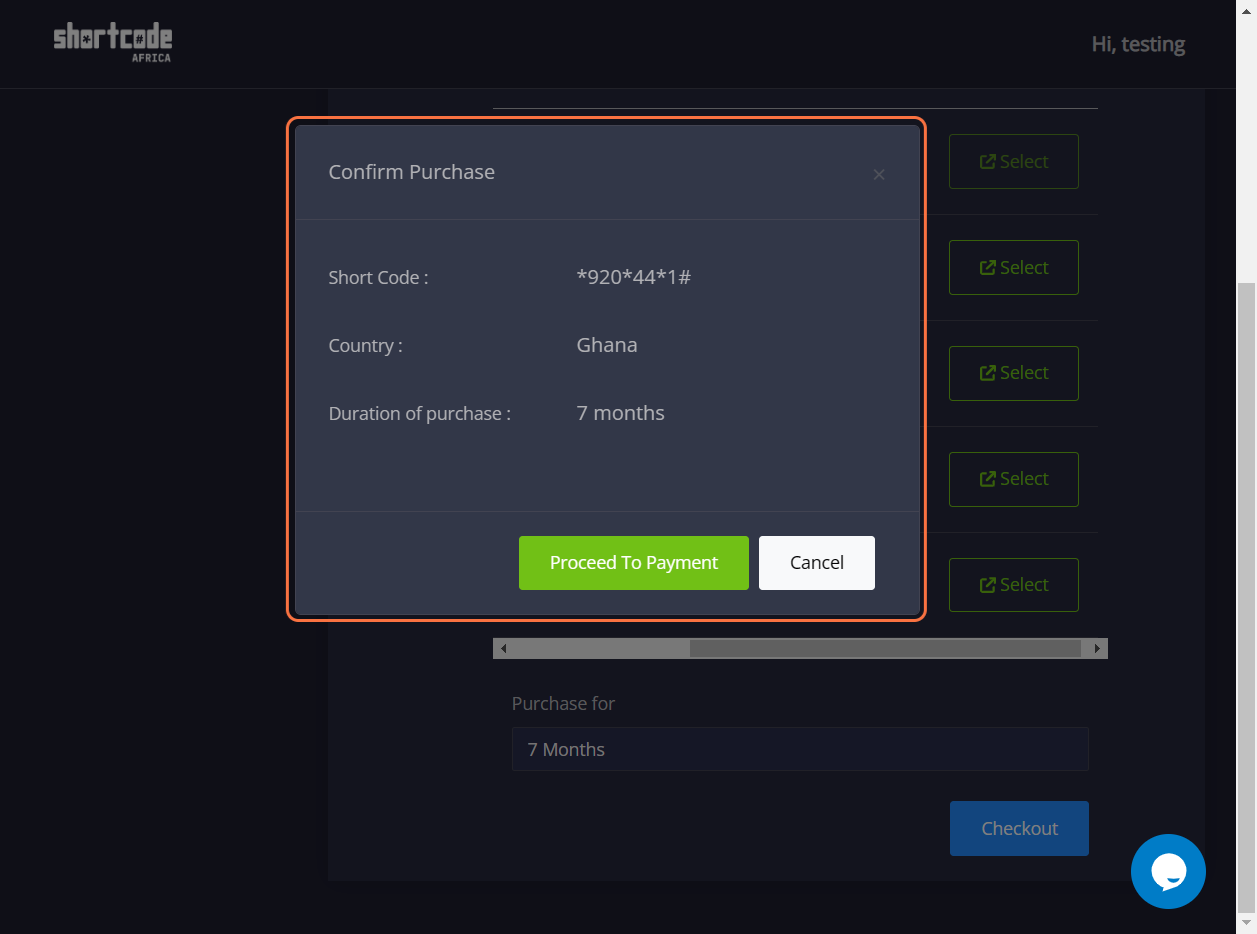Click the *920*44*1# short code value
Image resolution: width=1257 pixels, height=934 pixels.
[x=634, y=277]
